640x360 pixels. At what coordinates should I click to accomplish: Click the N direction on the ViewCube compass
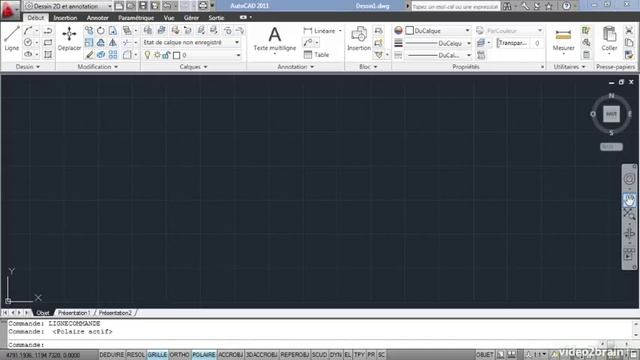(x=611, y=96)
